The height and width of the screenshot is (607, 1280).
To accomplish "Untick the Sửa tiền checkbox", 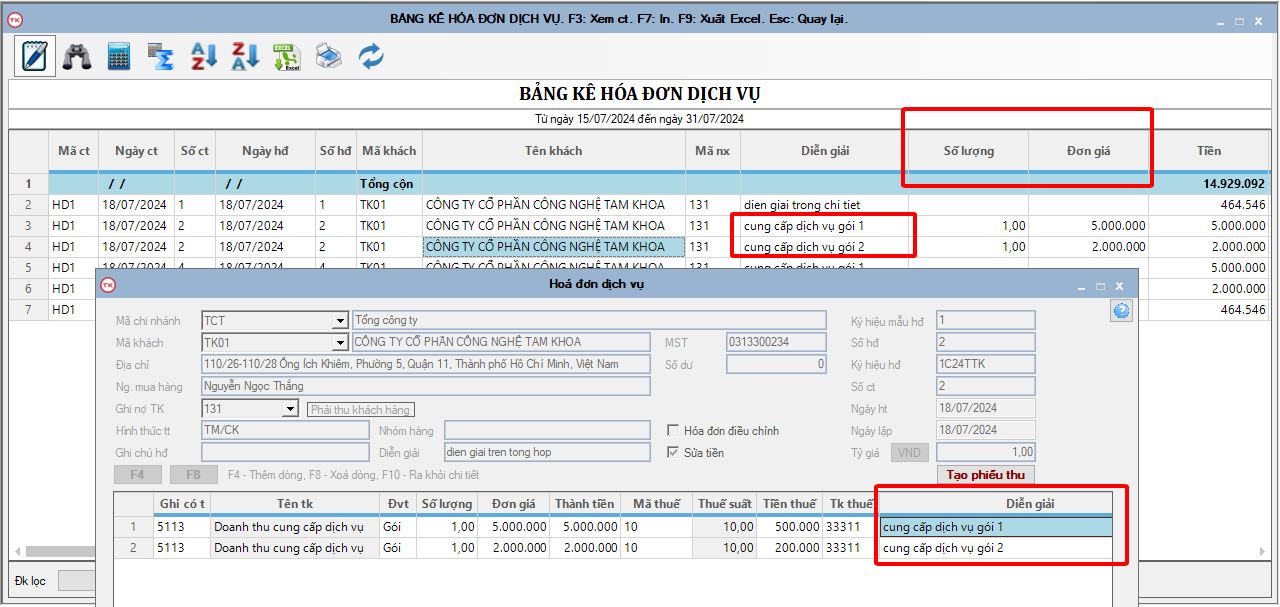I will (673, 453).
